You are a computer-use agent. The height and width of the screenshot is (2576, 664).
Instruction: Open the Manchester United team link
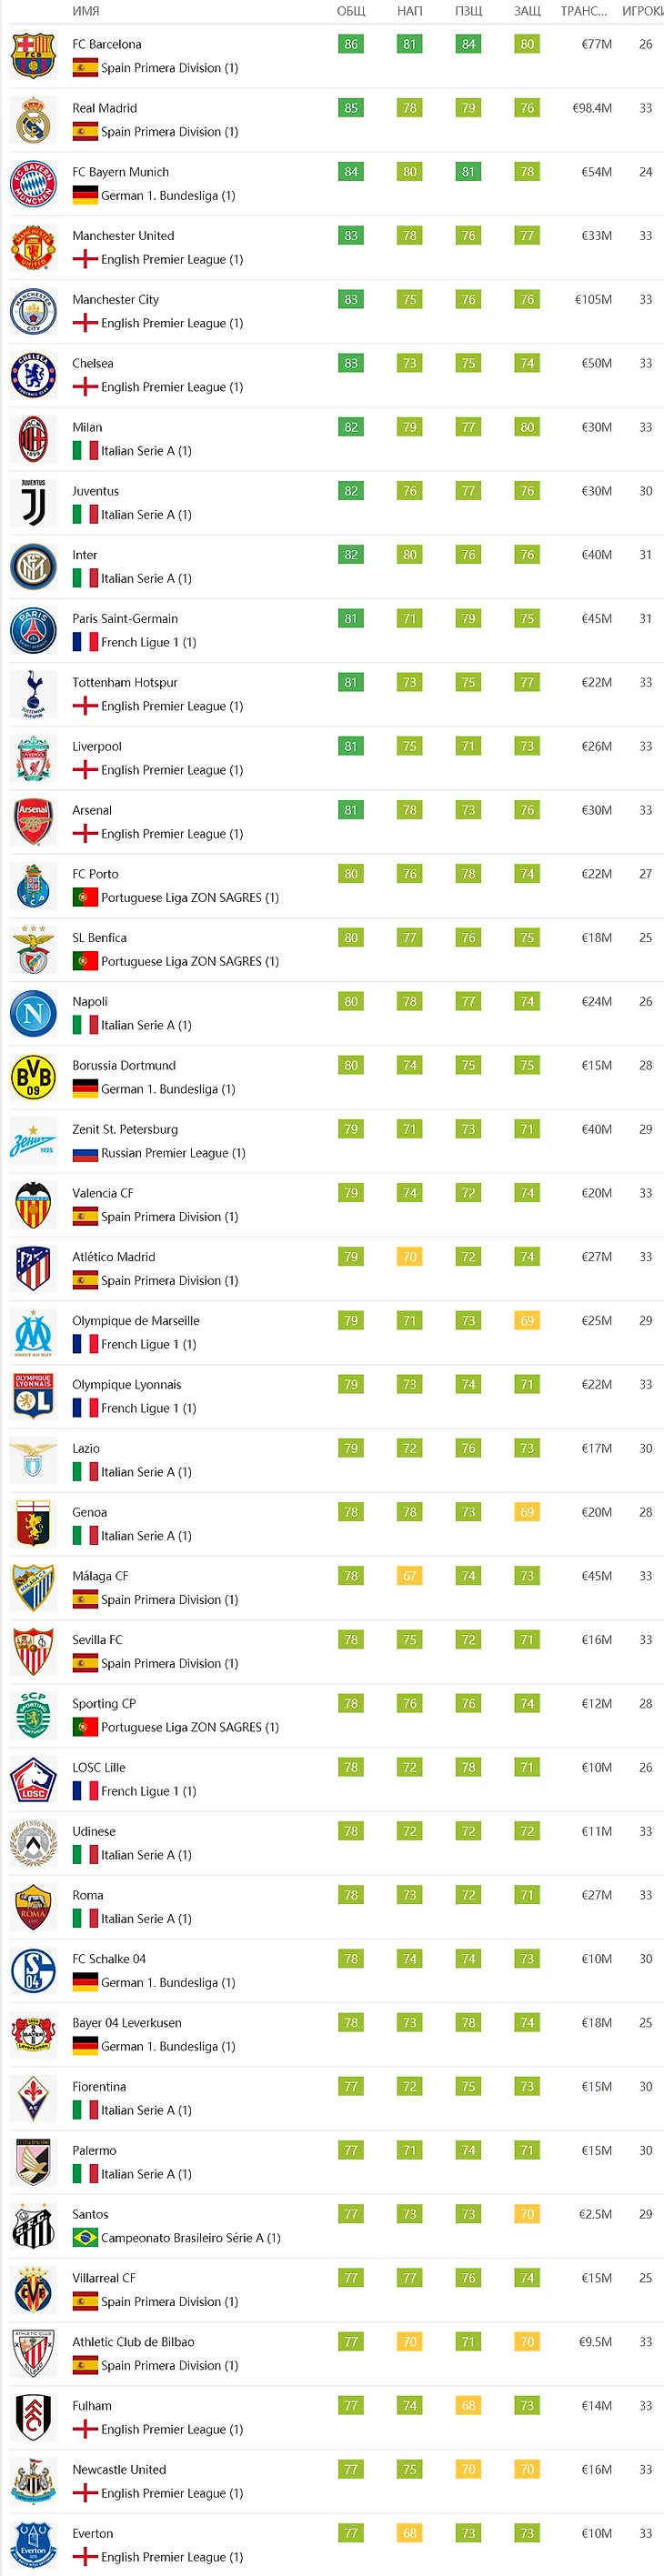[x=123, y=236]
